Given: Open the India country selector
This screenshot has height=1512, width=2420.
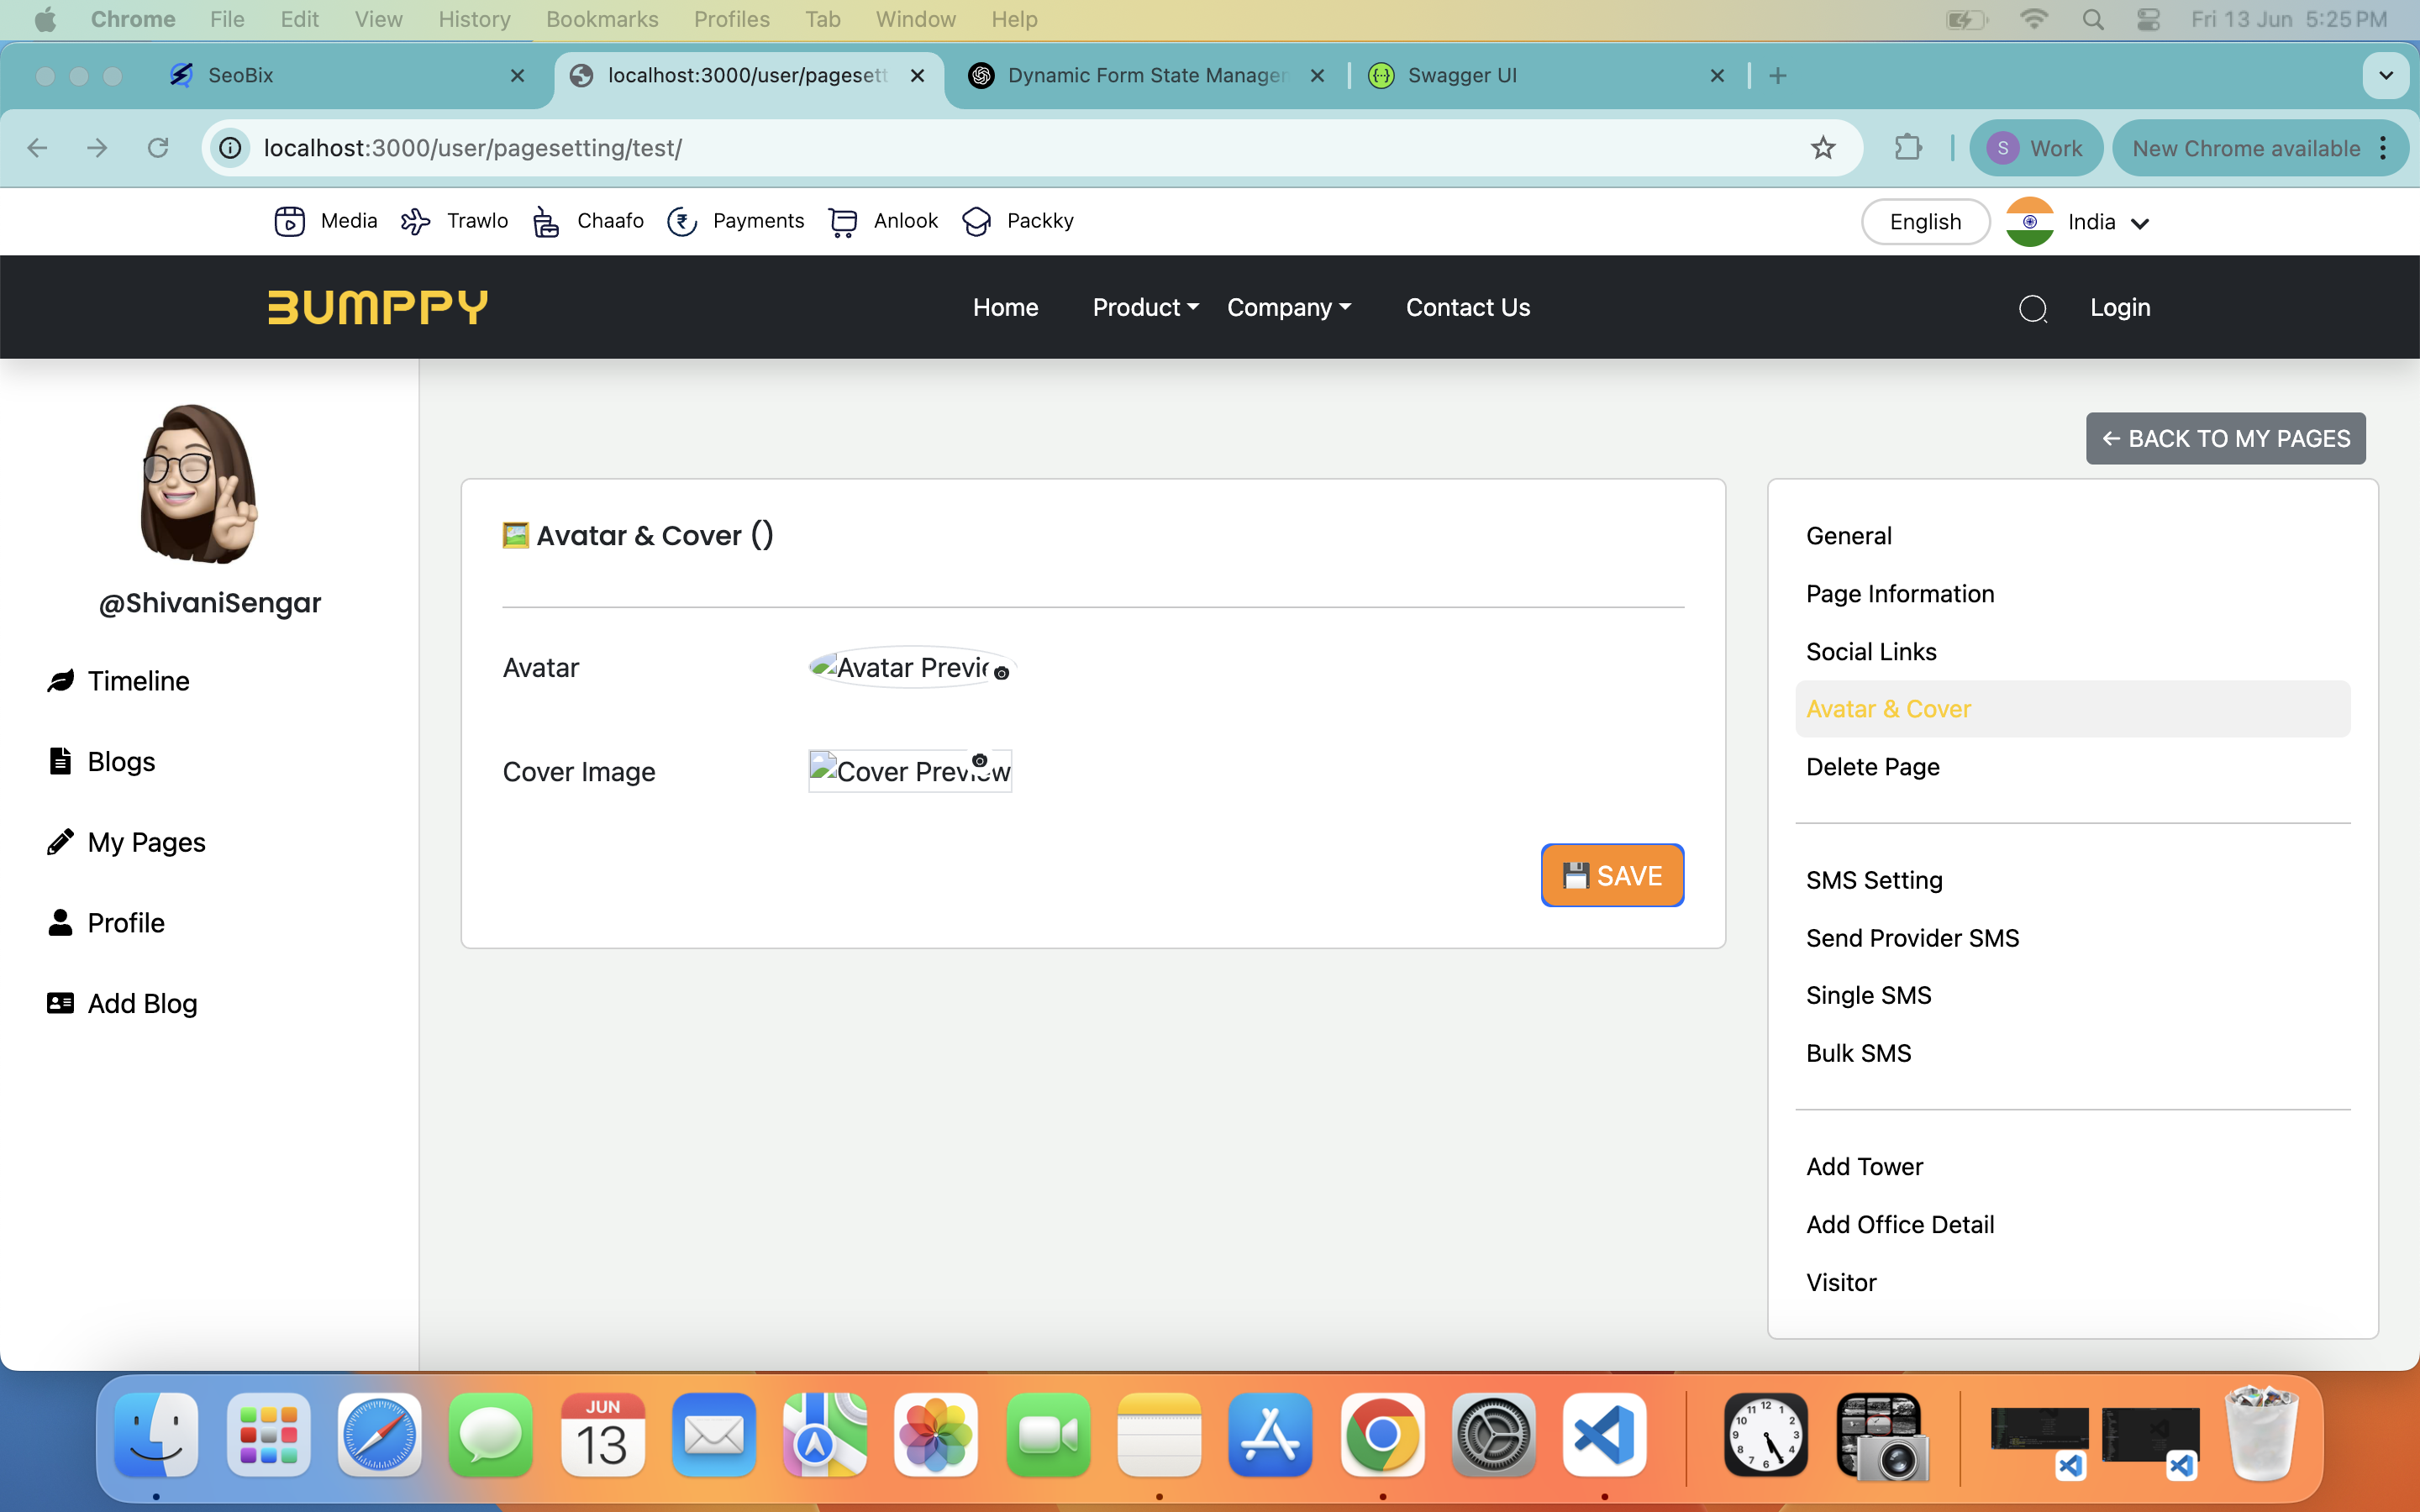Looking at the screenshot, I should pyautogui.click(x=2080, y=222).
